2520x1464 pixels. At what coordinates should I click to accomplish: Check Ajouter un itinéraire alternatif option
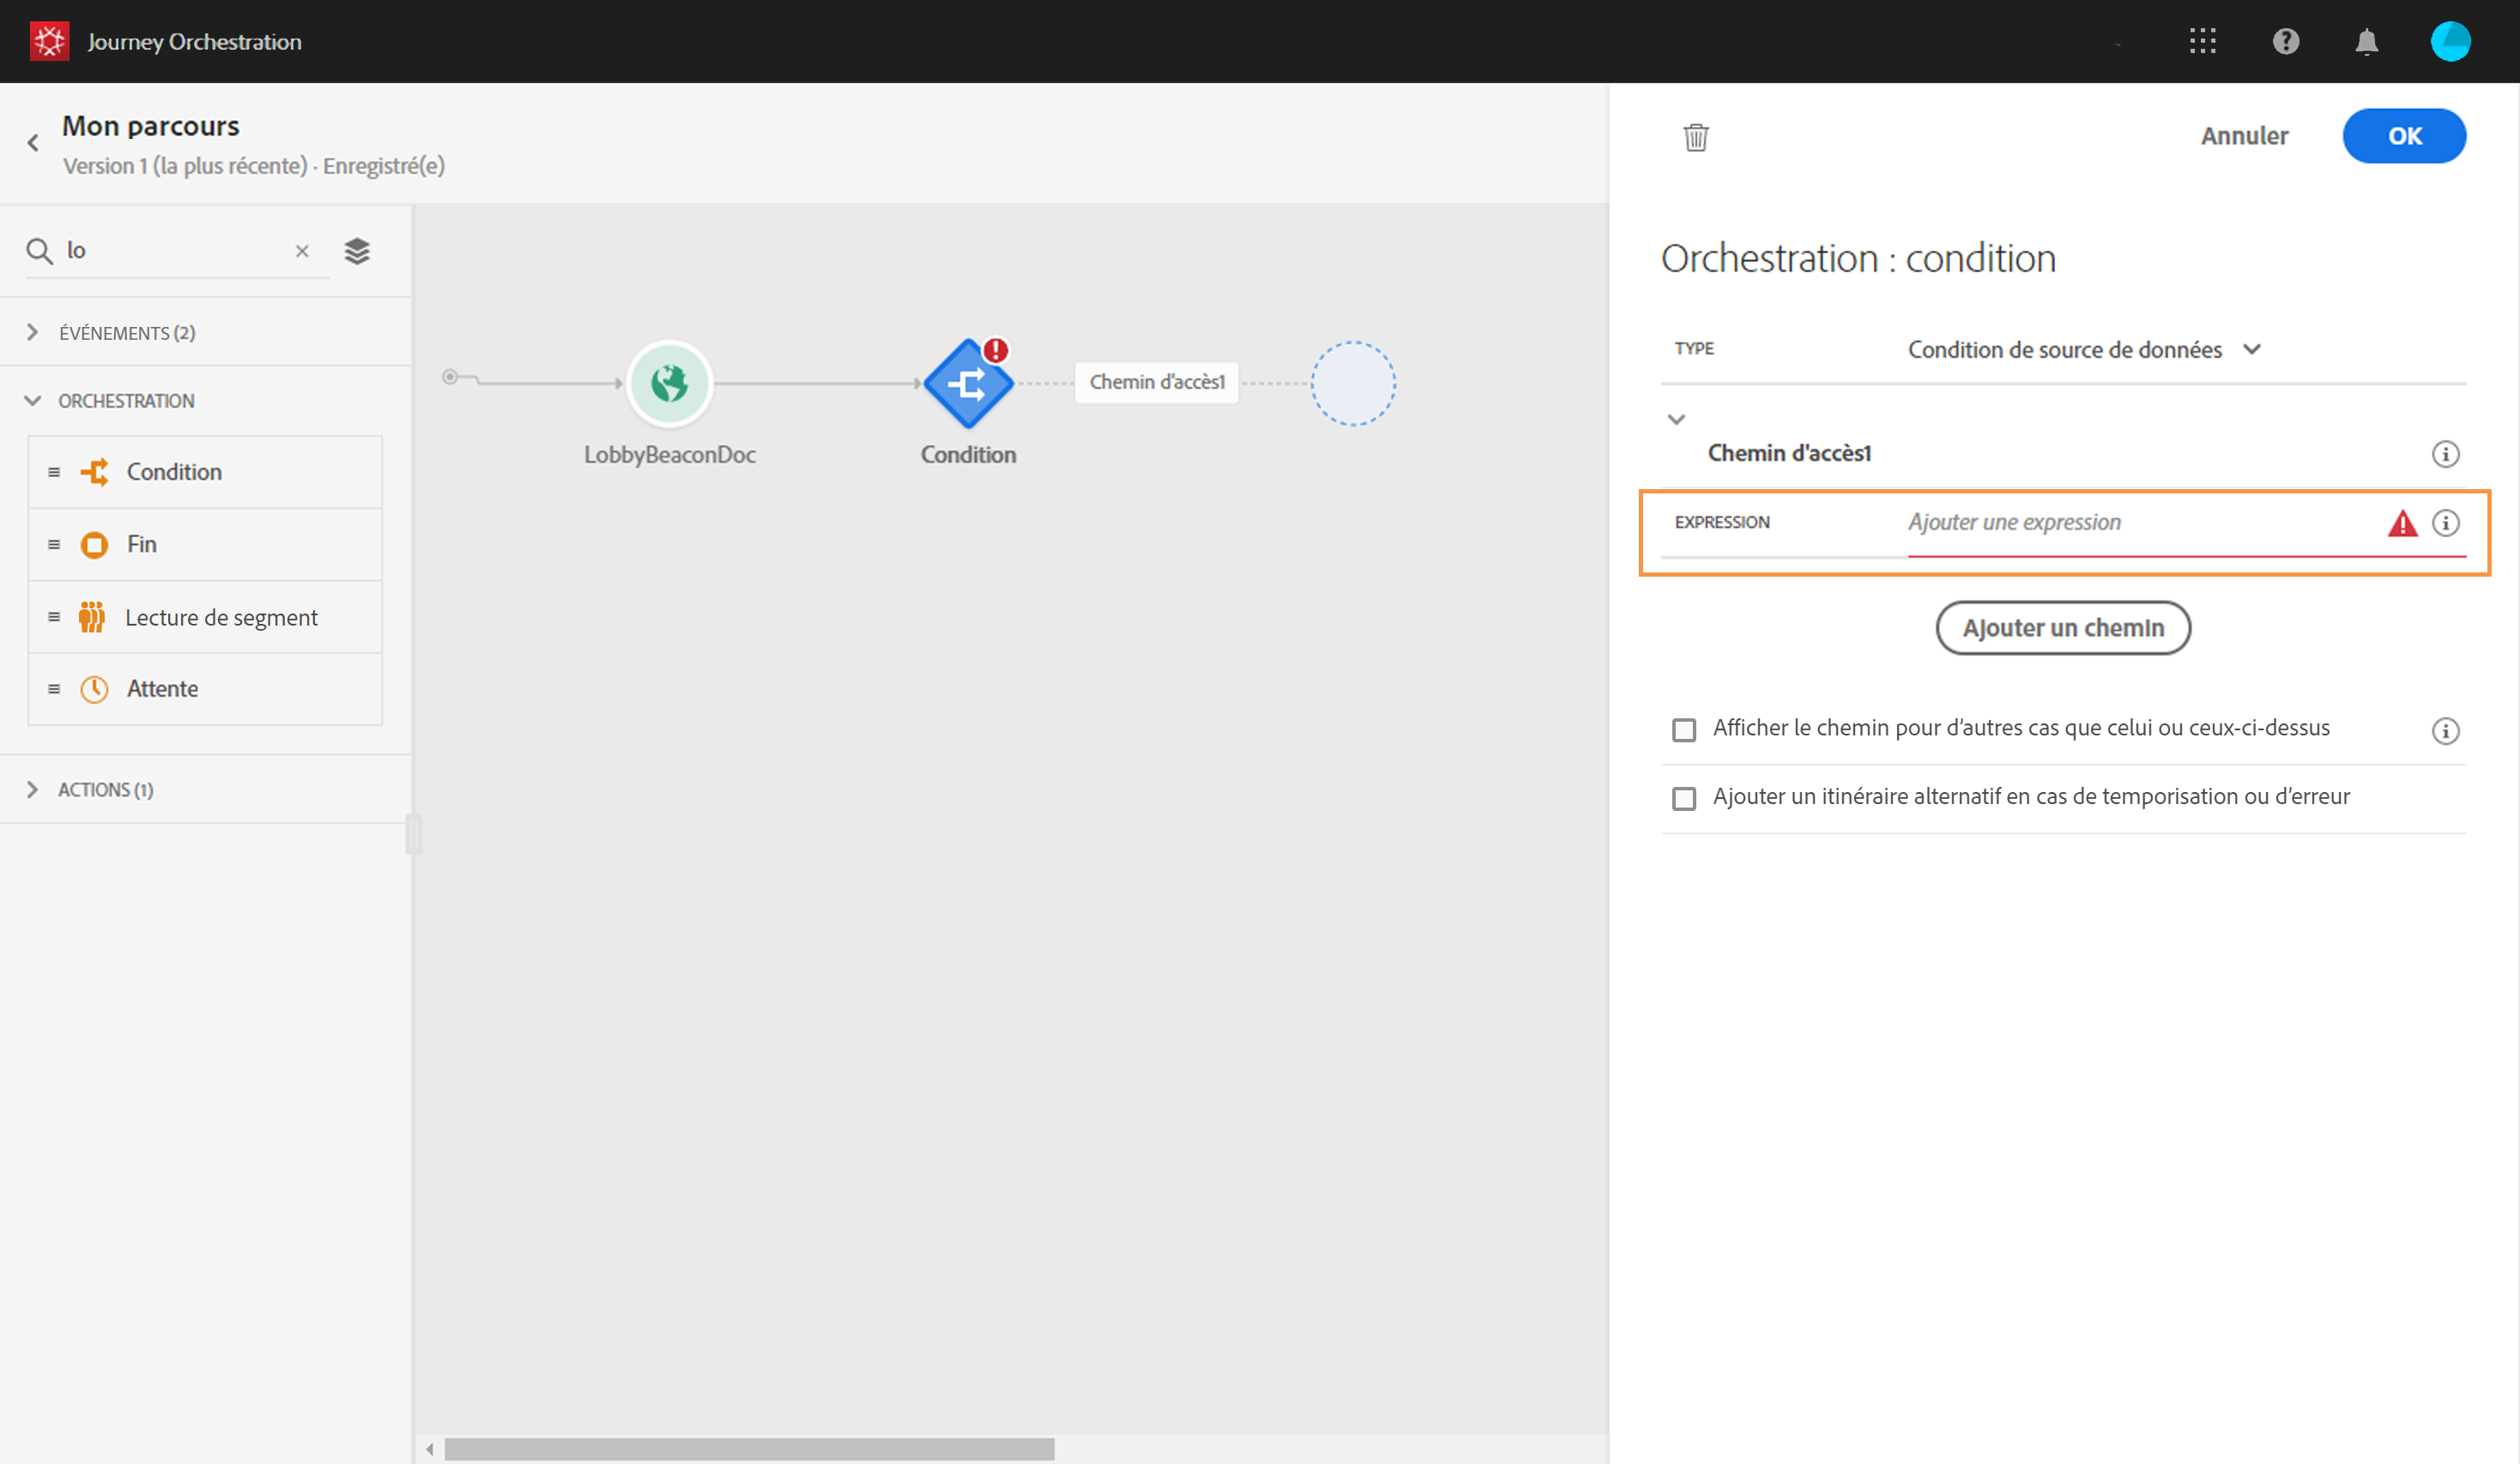[1684, 798]
